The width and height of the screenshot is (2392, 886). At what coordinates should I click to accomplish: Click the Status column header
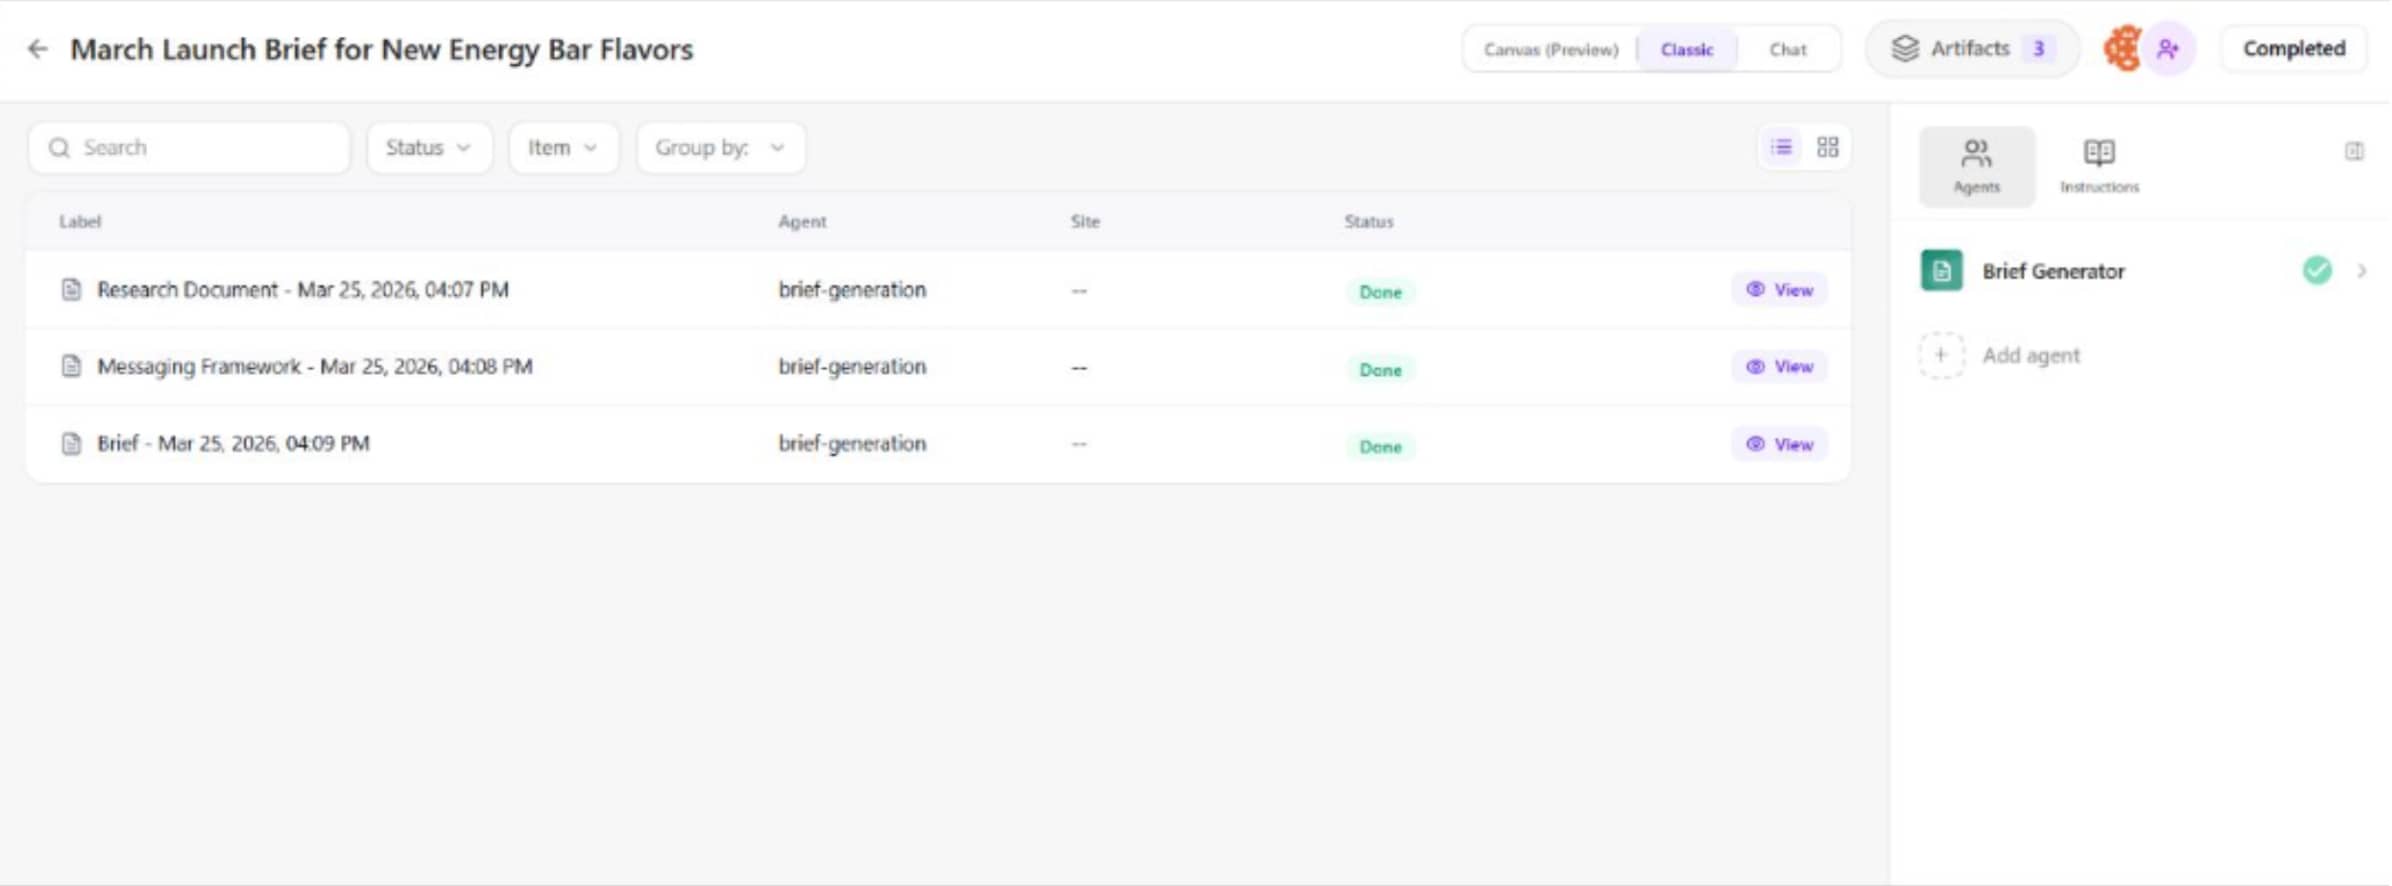tap(1368, 221)
